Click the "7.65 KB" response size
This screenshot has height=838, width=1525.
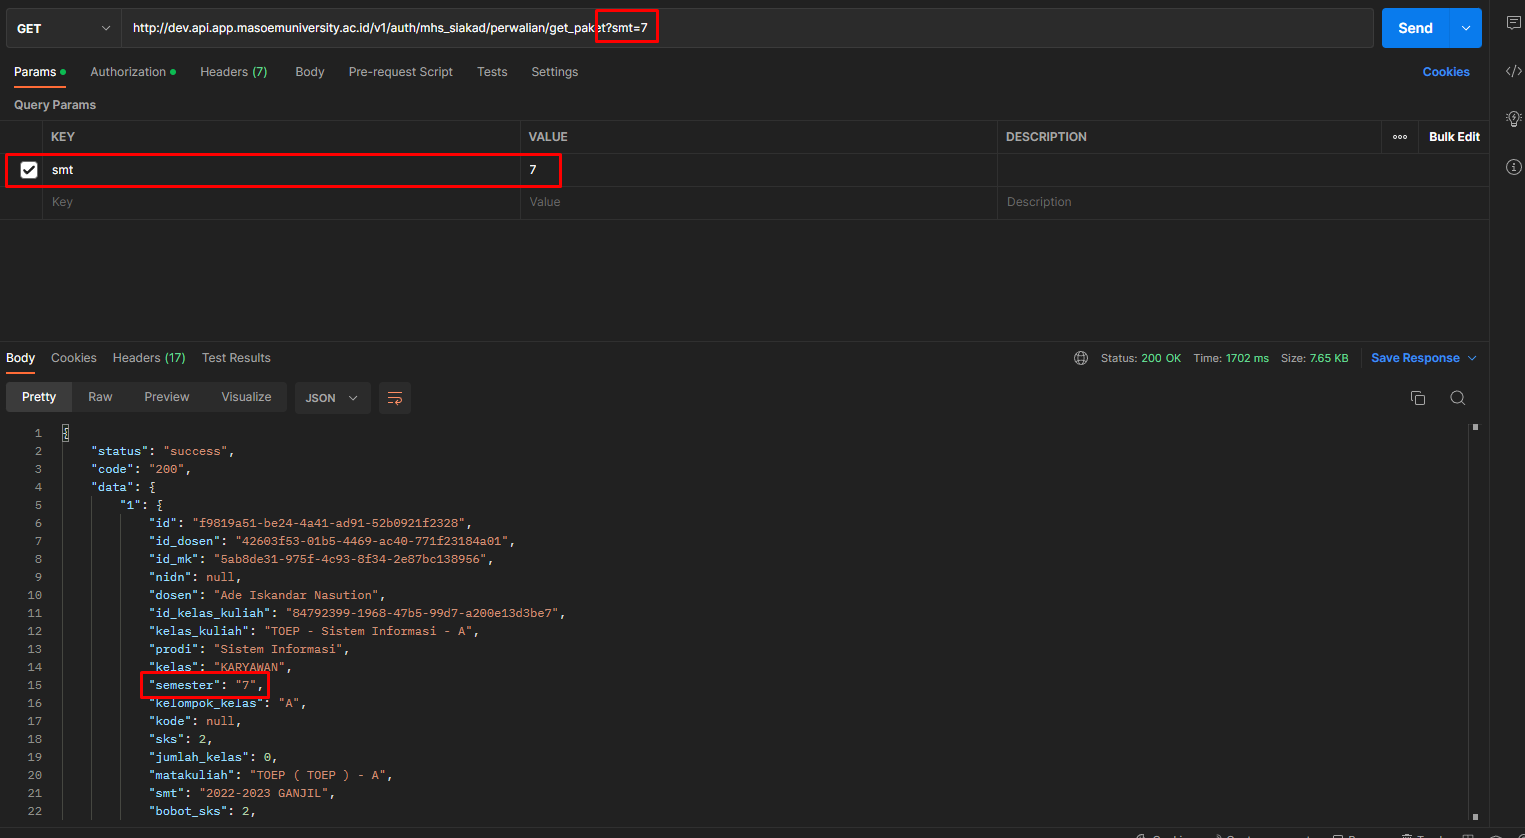click(x=1329, y=358)
